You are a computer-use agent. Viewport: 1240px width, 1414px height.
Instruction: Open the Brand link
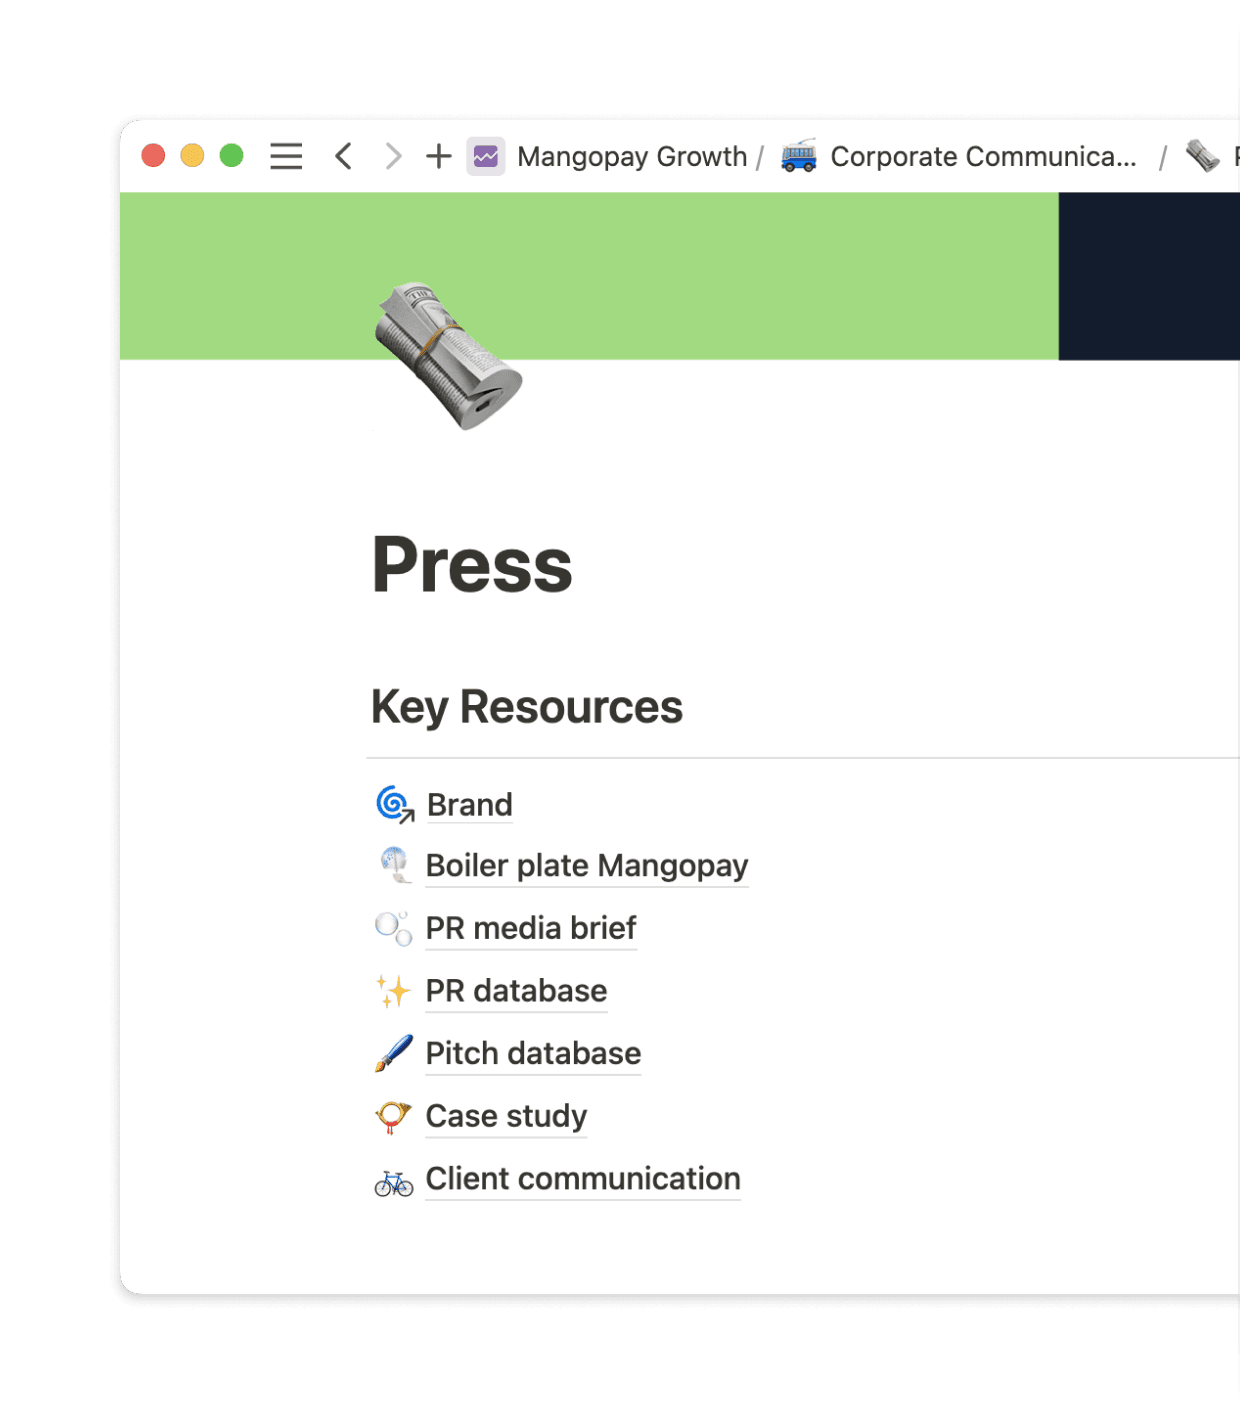(469, 804)
